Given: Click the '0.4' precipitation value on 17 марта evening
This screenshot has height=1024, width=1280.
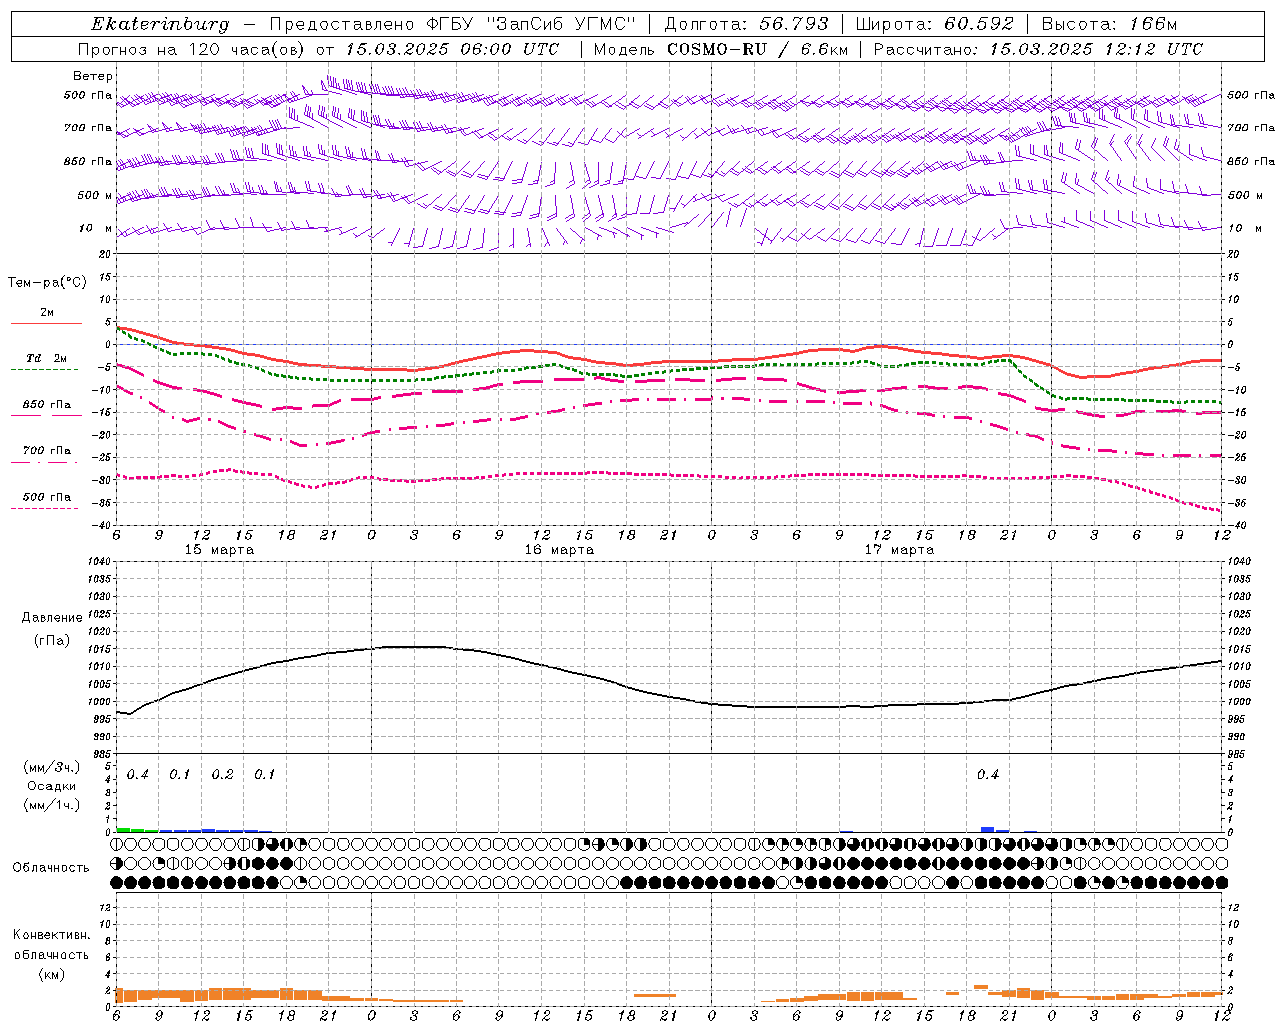Looking at the screenshot, I should coord(988,775).
